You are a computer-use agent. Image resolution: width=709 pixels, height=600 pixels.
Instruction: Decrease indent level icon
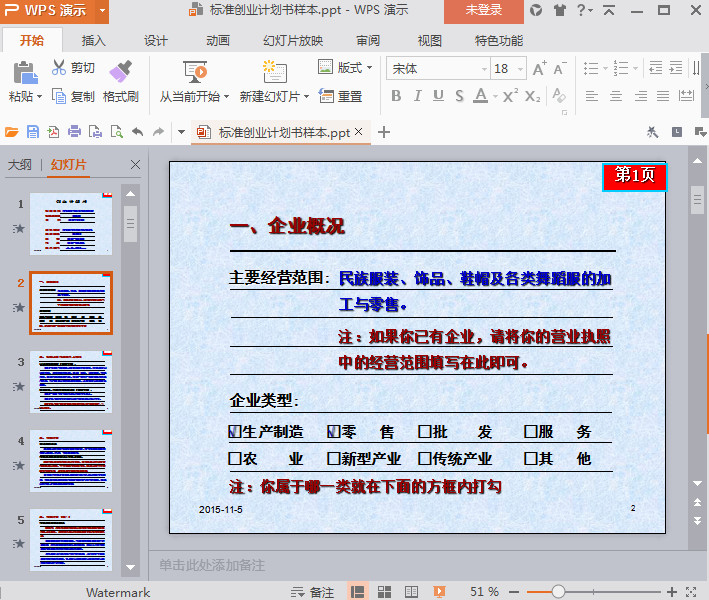point(655,68)
